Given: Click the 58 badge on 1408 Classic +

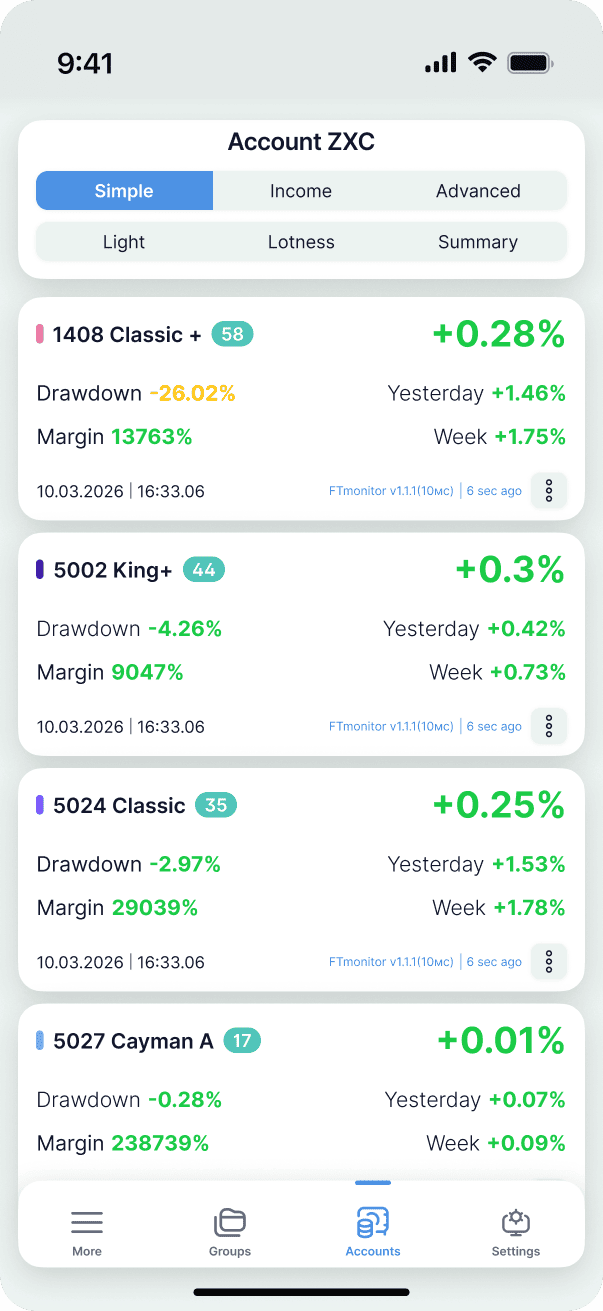Looking at the screenshot, I should click(x=232, y=334).
